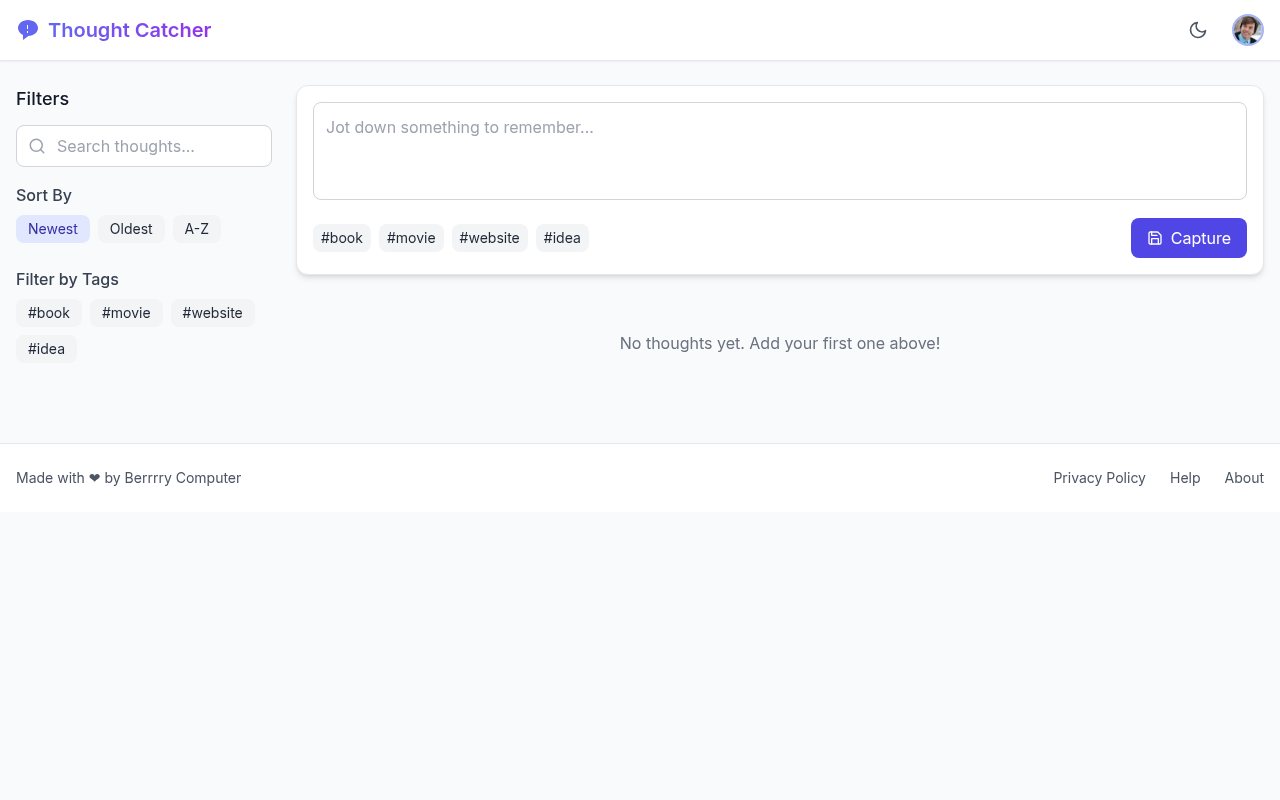
Task: Click the save icon inside the Capture button
Action: pyautogui.click(x=1157, y=238)
